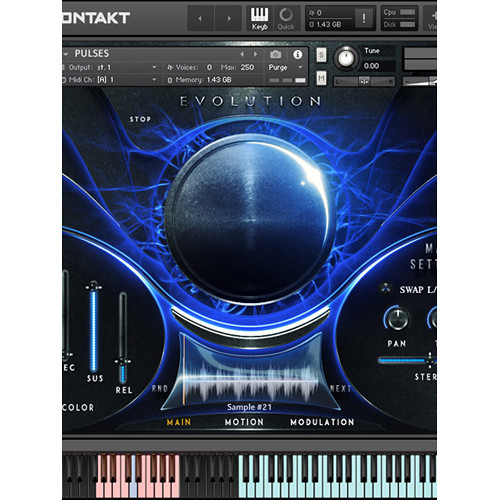Adjust the SUS sustain slider
Viewport: 500px width, 500px height.
coord(94,328)
